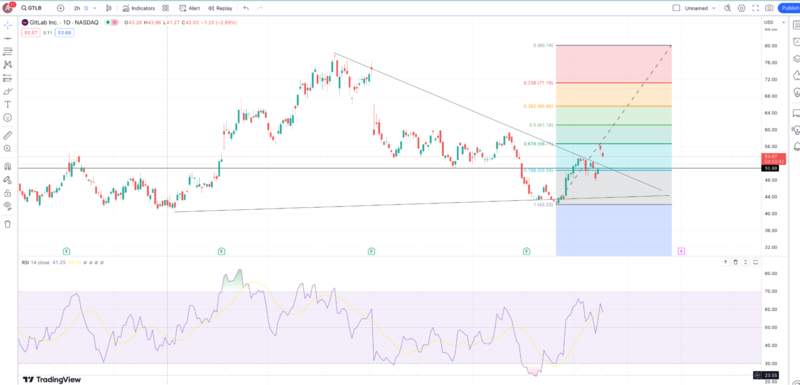Enter fullscreen mode
Image resolution: width=800 pixels, height=385 pixels.
(x=755, y=8)
